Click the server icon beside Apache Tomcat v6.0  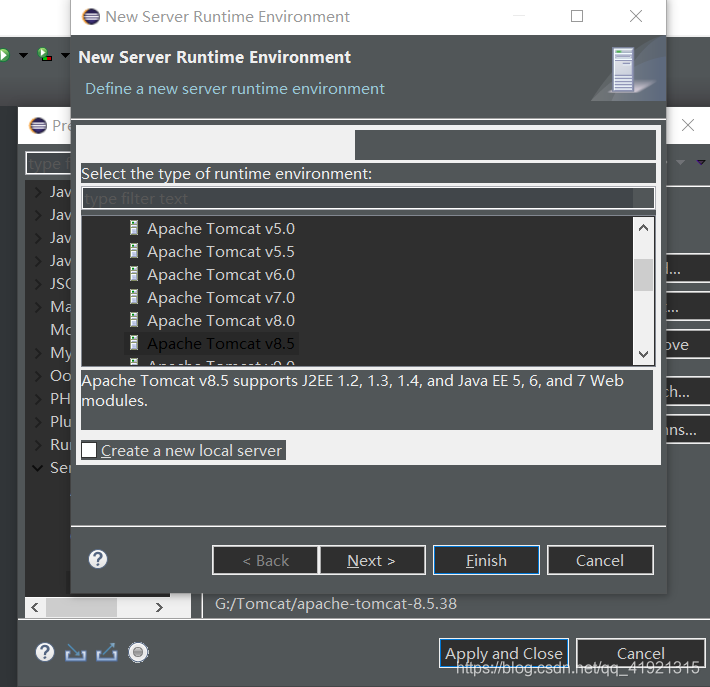tap(134, 274)
